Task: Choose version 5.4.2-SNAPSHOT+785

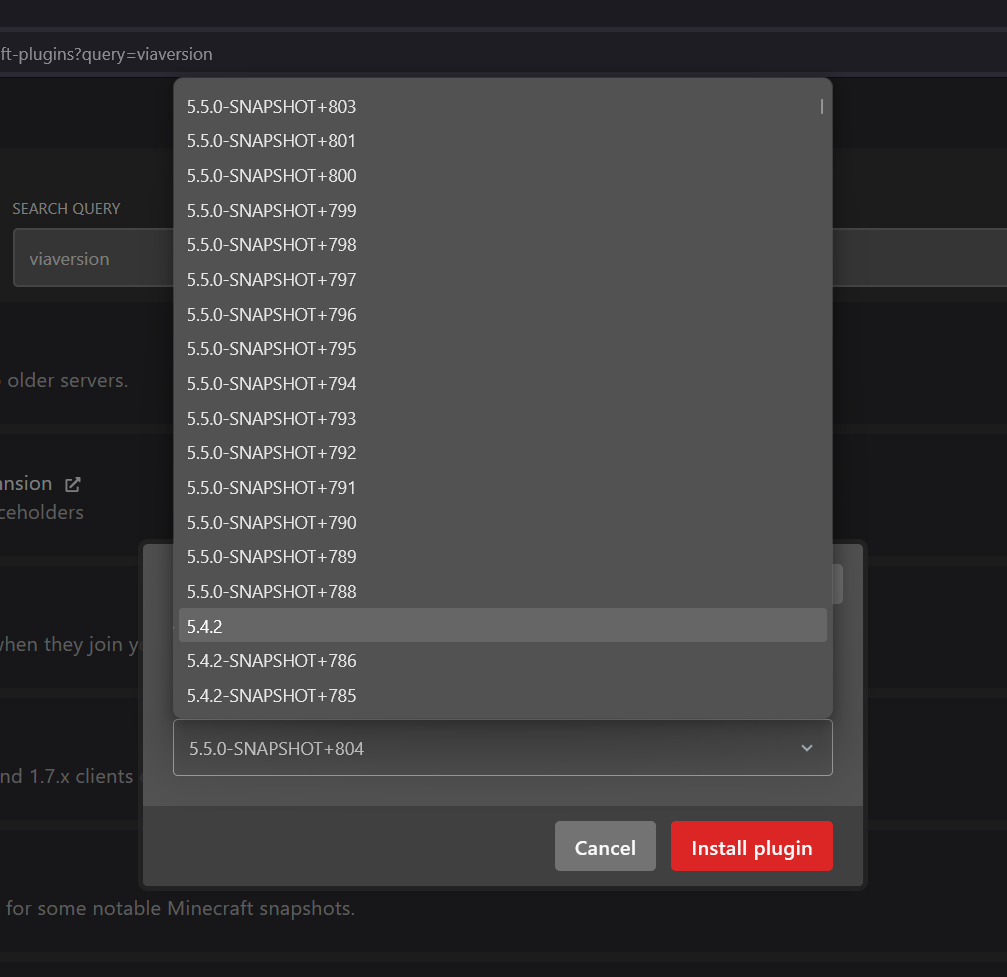Action: (x=502, y=695)
